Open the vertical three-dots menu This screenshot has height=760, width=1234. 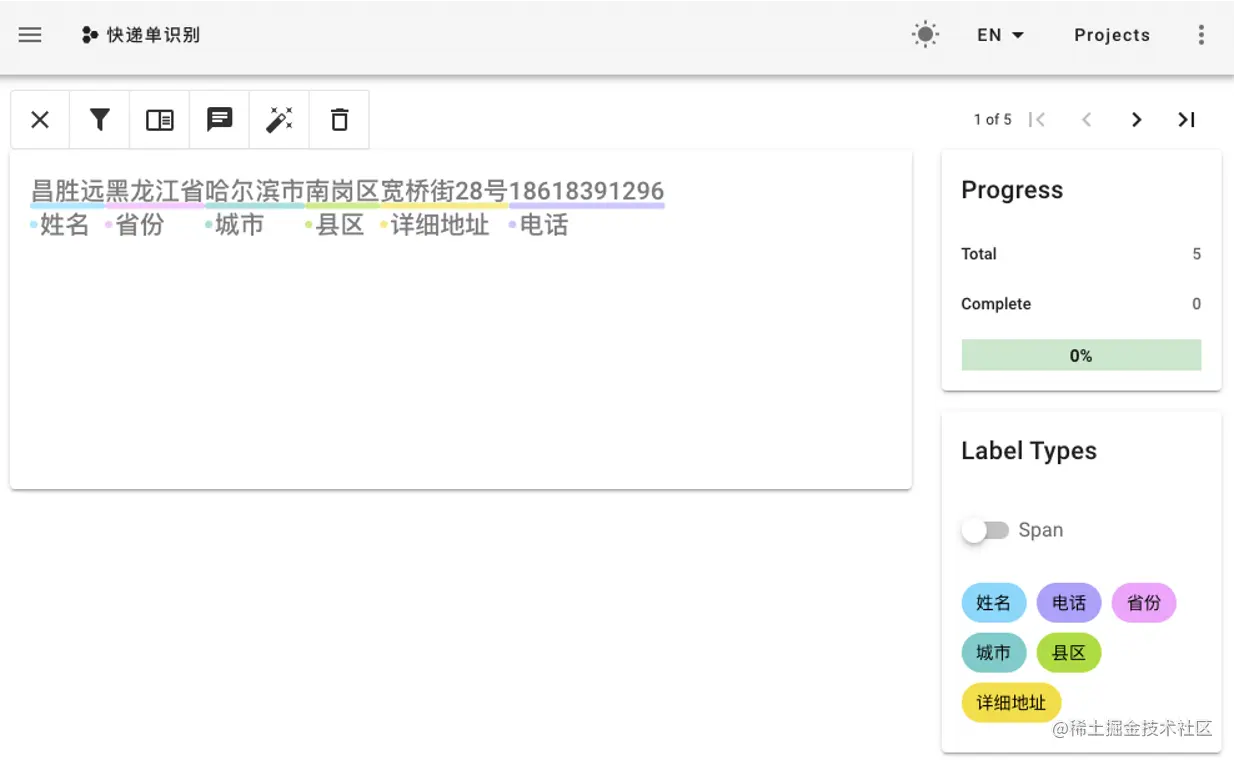coord(1201,35)
